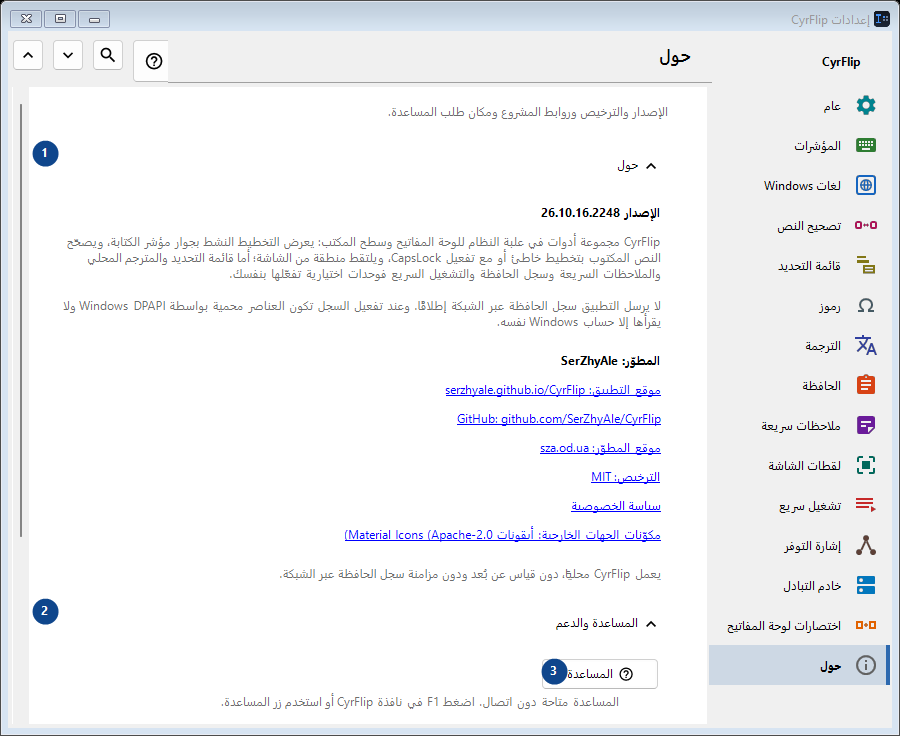Image resolution: width=900 pixels, height=736 pixels.
Task: Switch to the الحافظة page
Action: pyautogui.click(x=821, y=386)
